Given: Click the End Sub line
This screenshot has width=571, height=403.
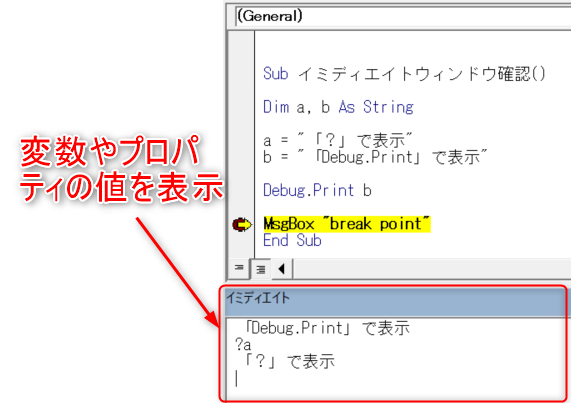Looking at the screenshot, I should [292, 241].
